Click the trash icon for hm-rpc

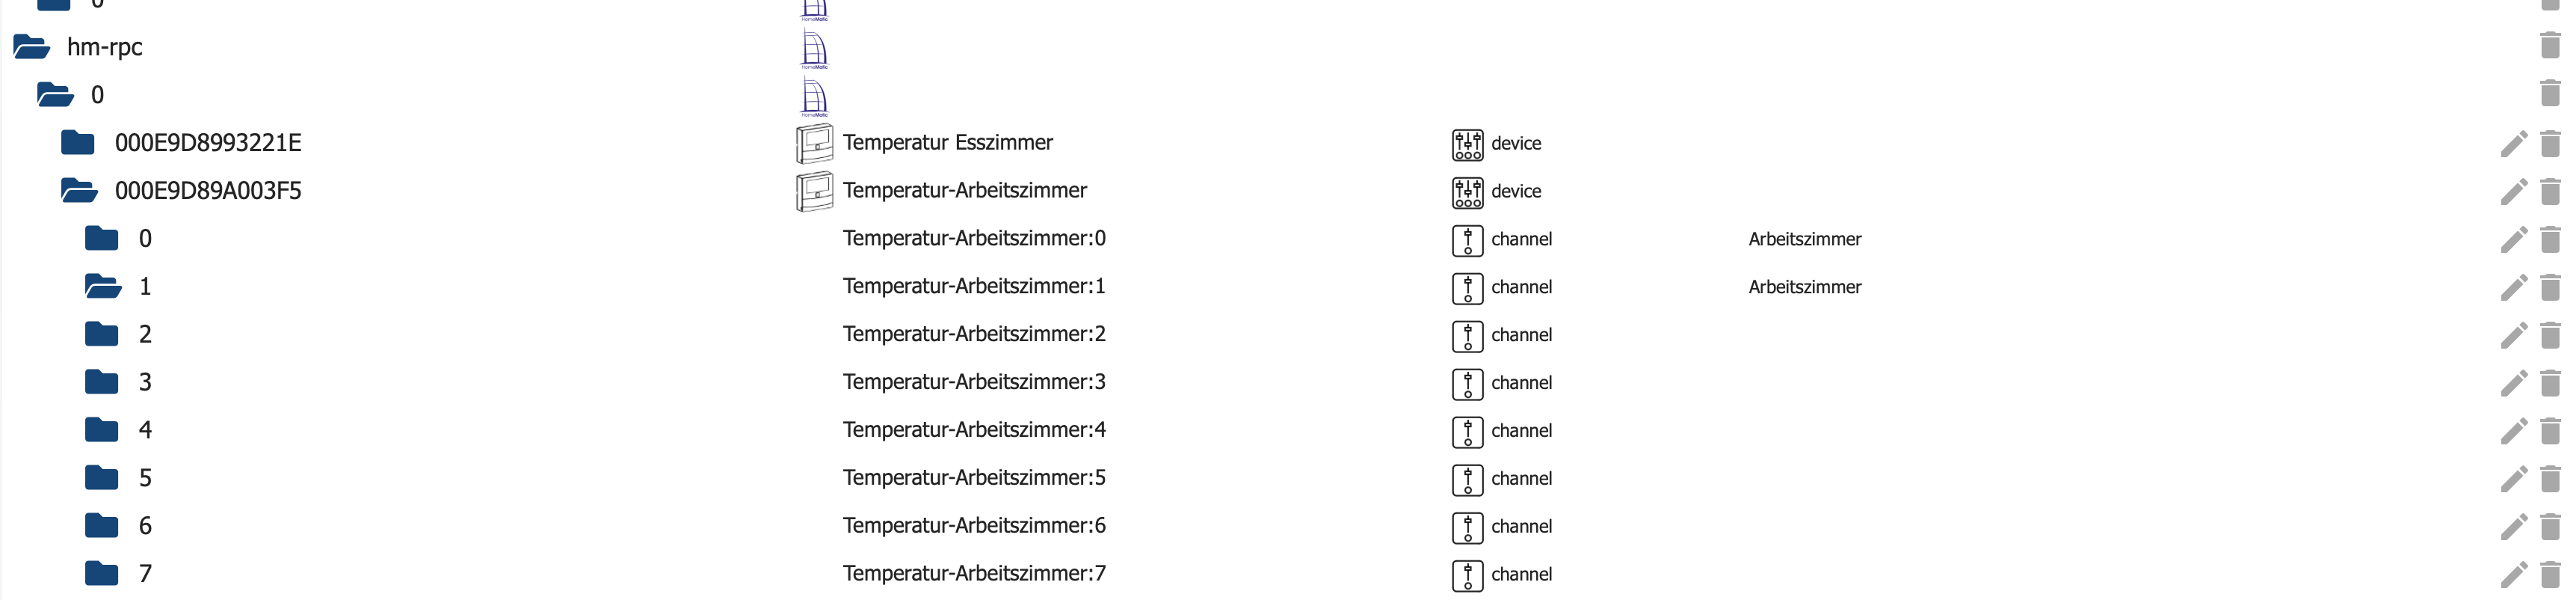coord(2550,46)
